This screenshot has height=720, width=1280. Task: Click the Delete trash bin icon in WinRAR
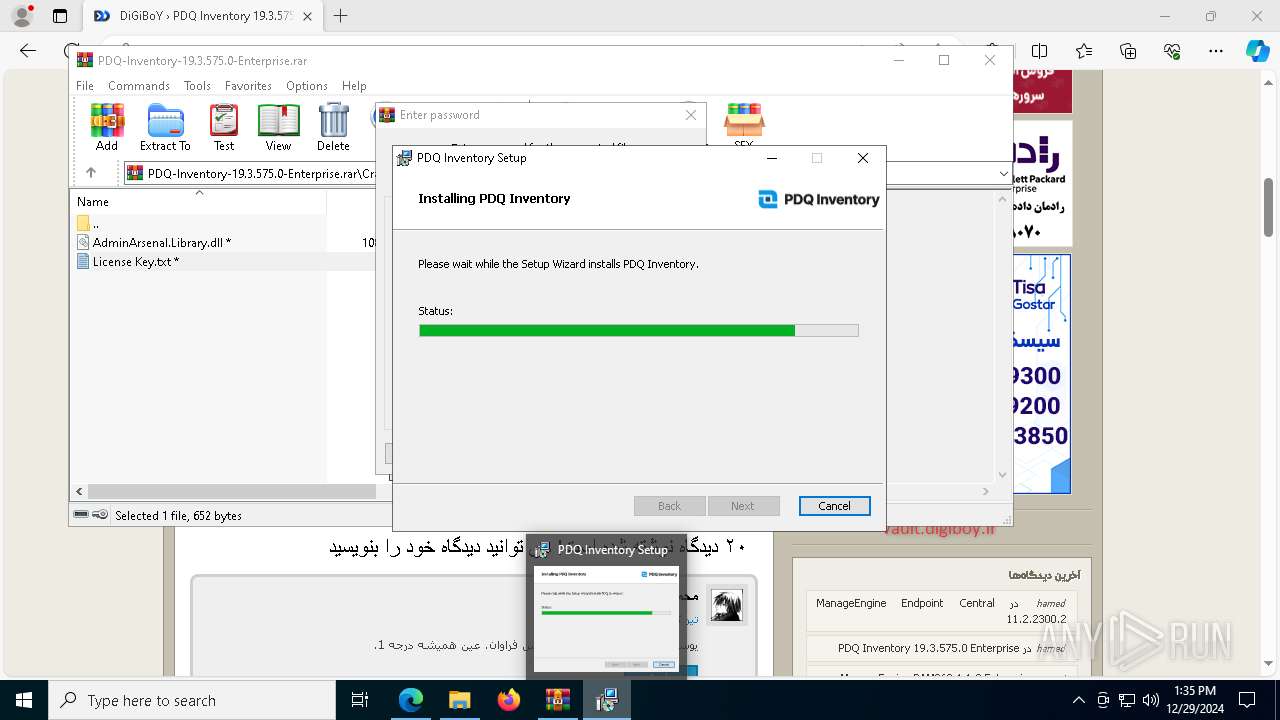pos(333,127)
